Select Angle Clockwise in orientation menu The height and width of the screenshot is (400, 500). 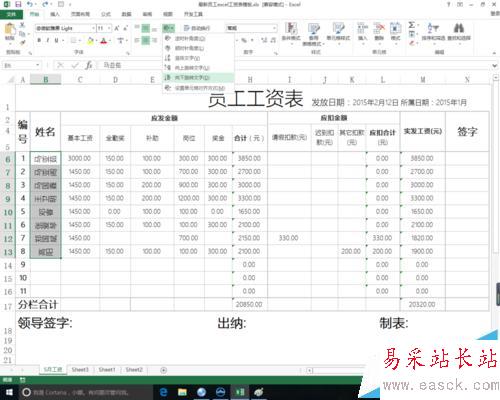[x=198, y=48]
